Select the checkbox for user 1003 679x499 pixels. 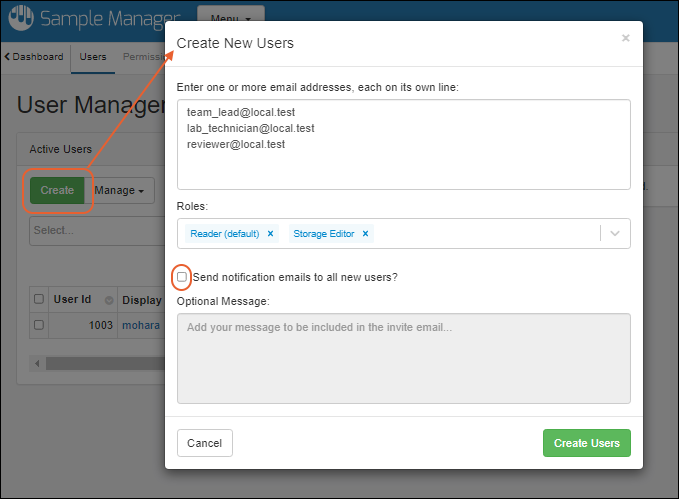(x=39, y=325)
